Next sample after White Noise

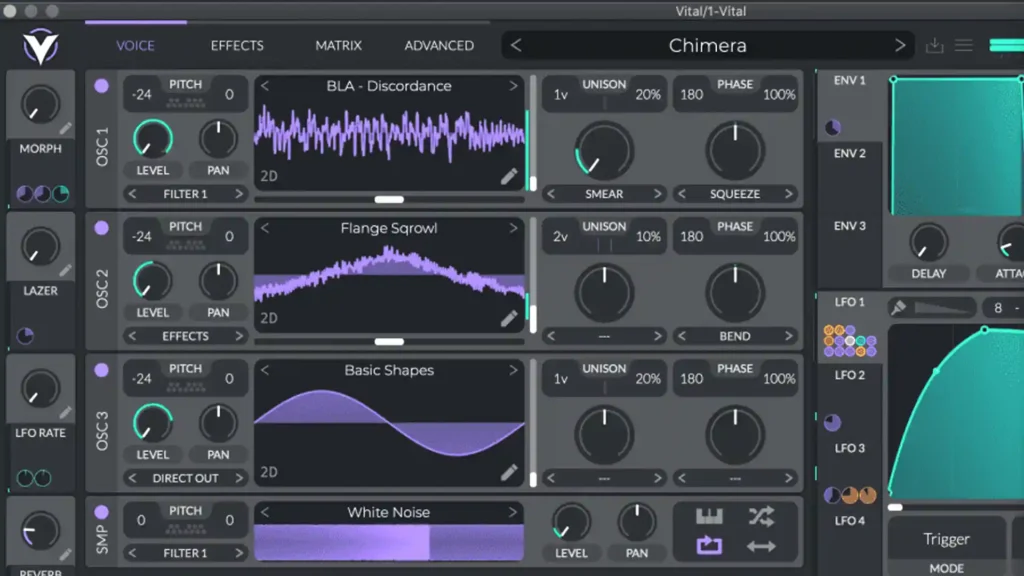513,513
